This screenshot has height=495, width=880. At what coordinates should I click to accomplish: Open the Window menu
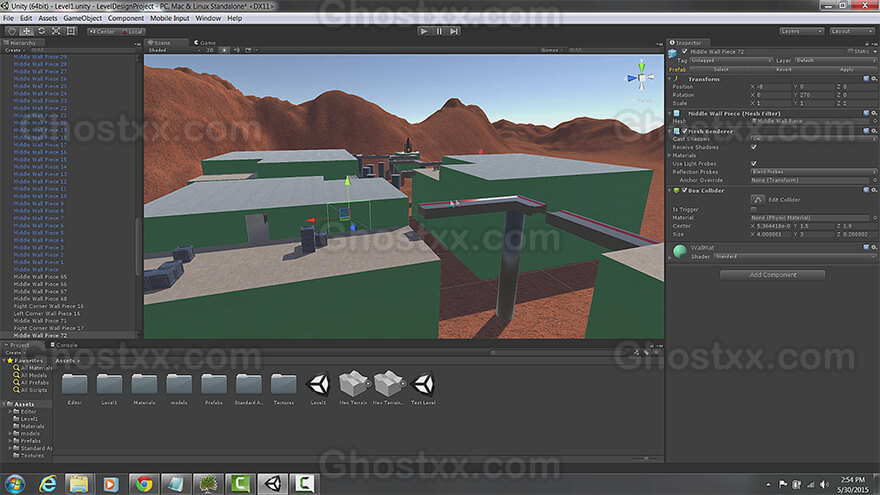pos(208,19)
